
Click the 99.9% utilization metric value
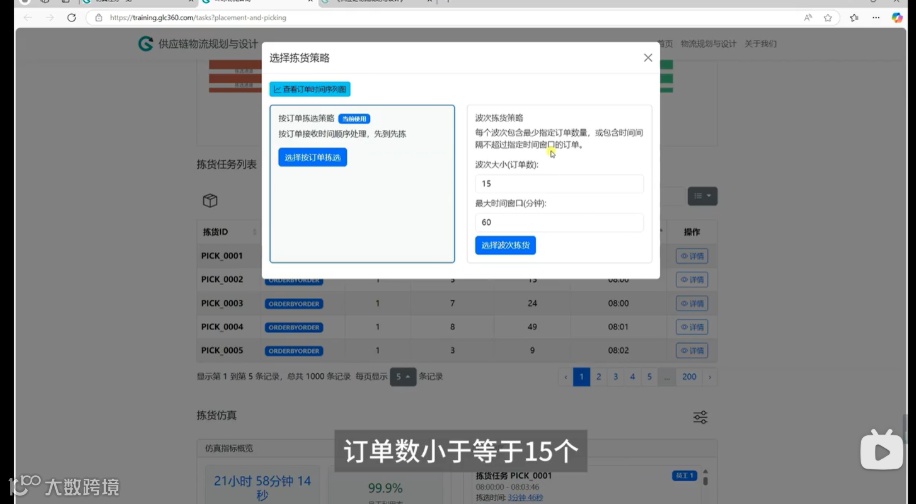[x=385, y=488]
